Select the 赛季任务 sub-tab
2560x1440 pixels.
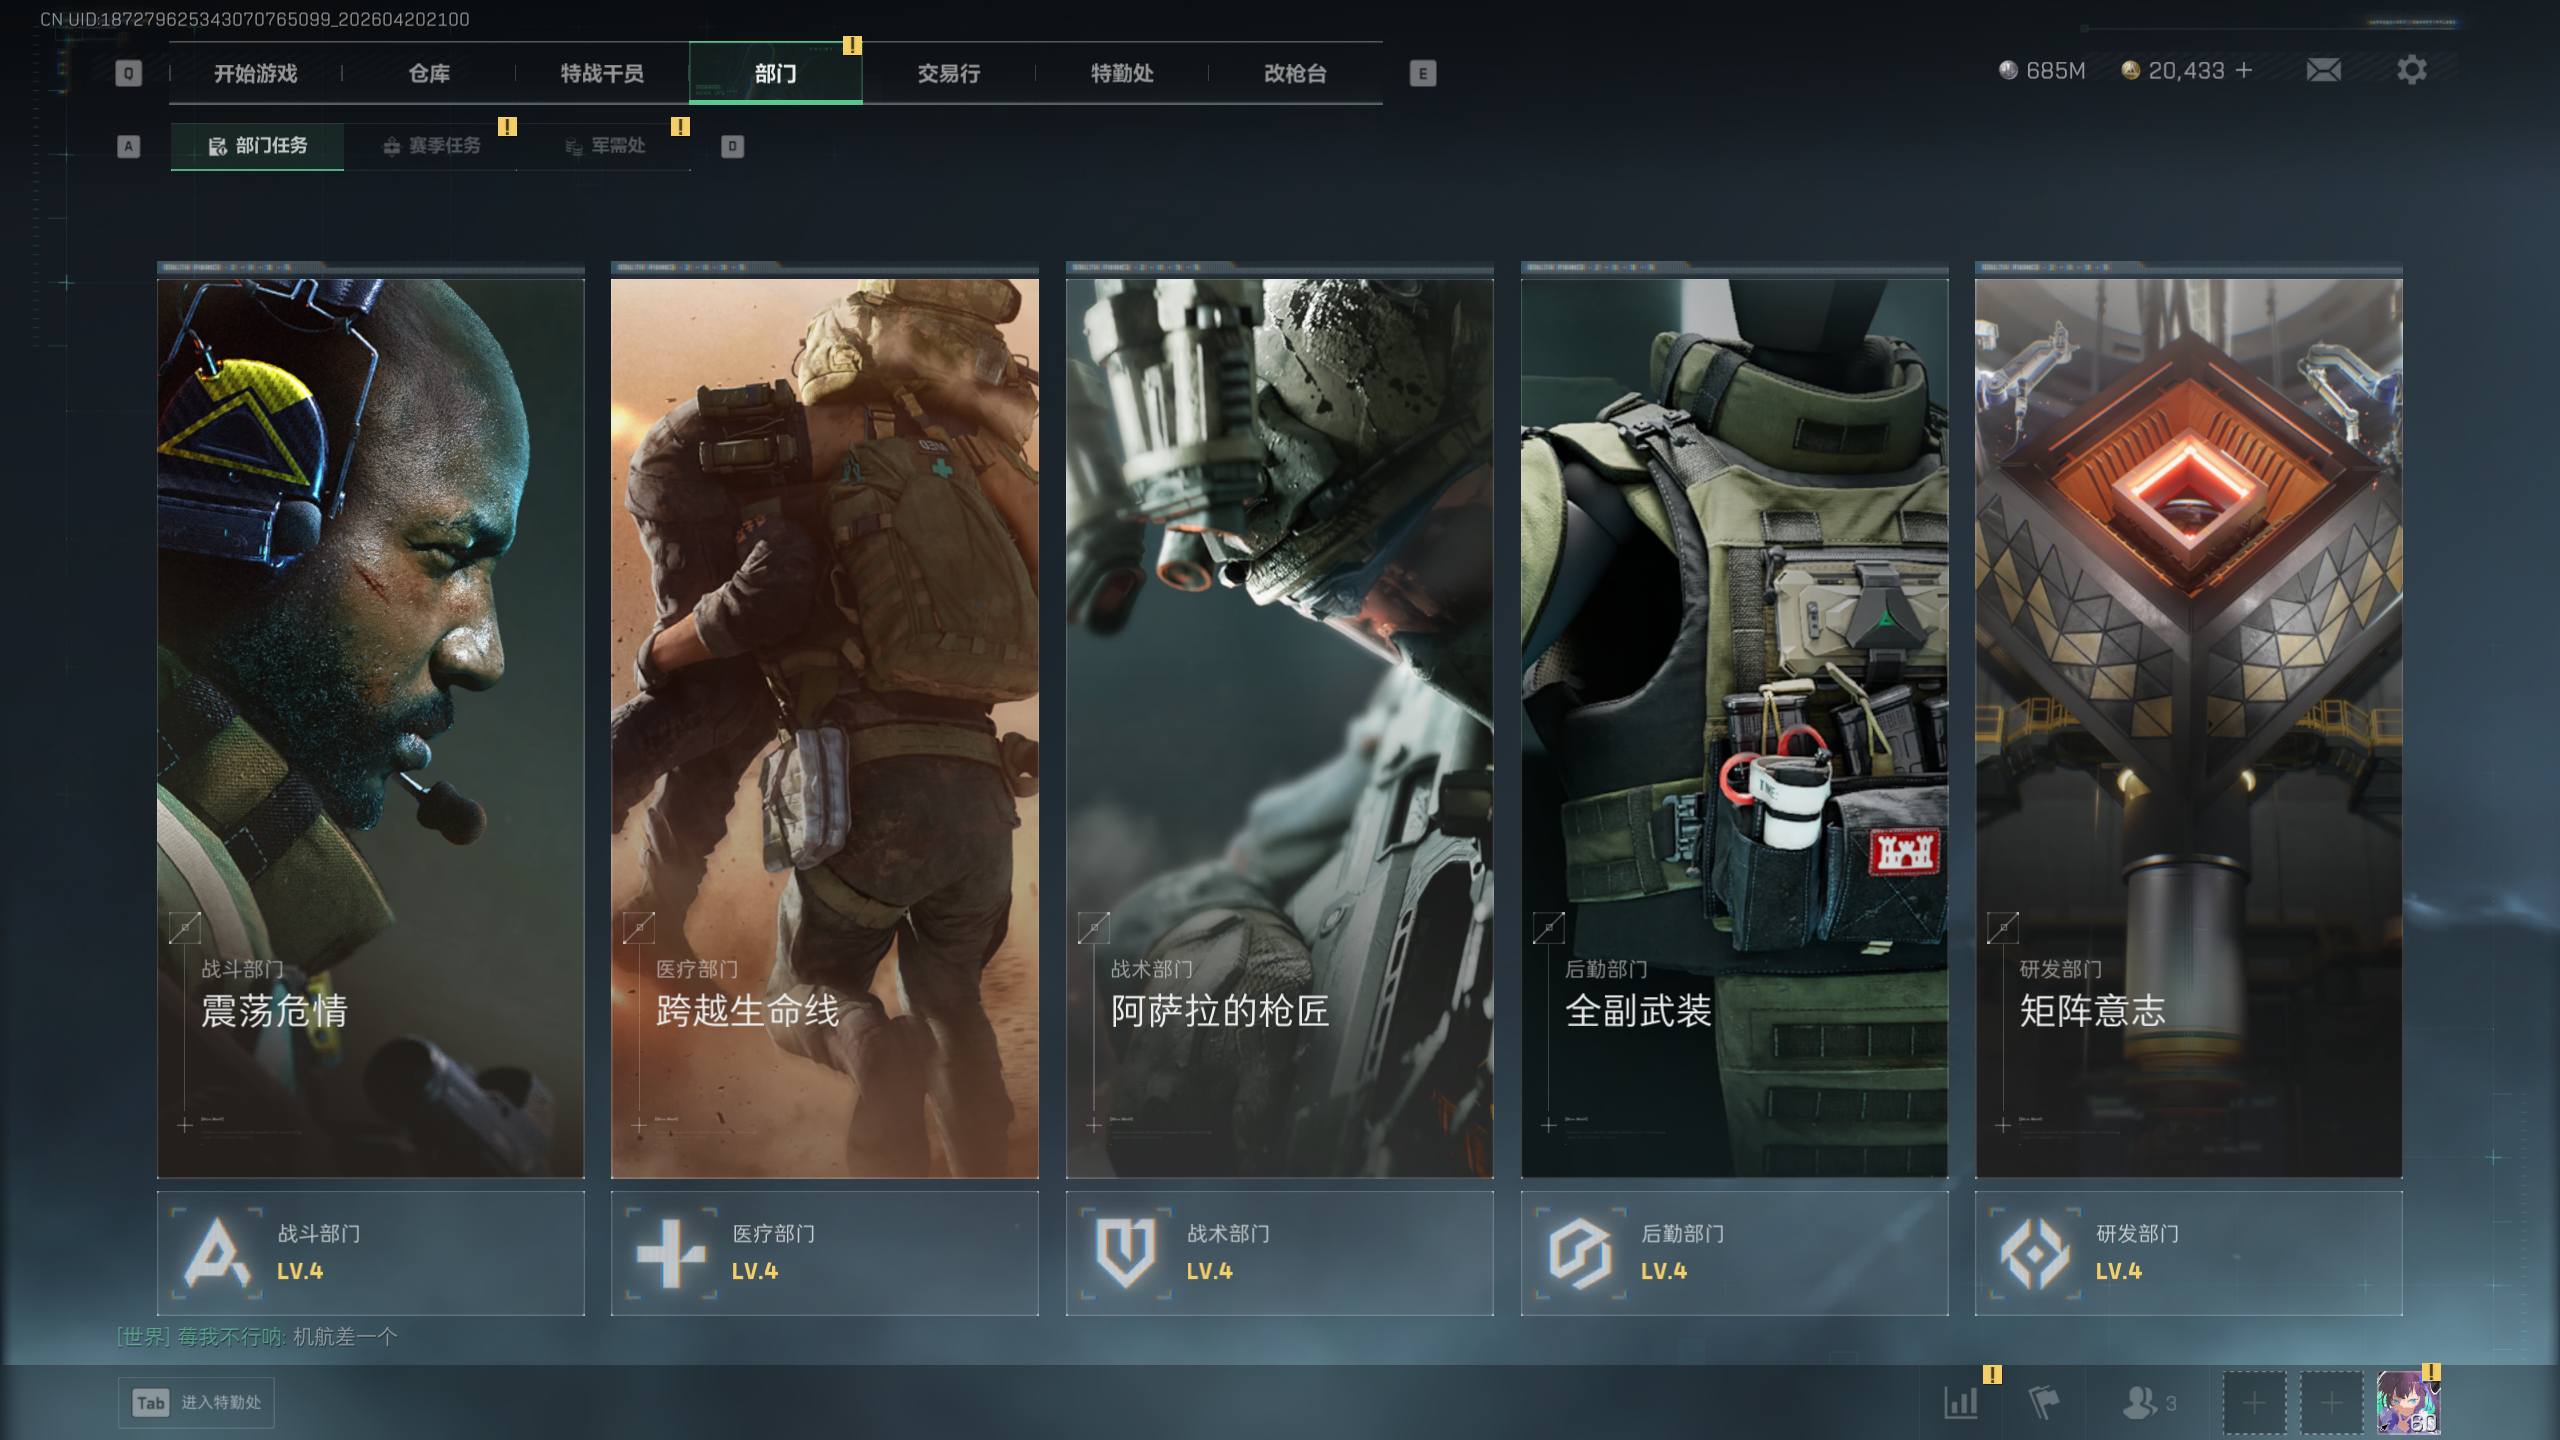click(431, 146)
